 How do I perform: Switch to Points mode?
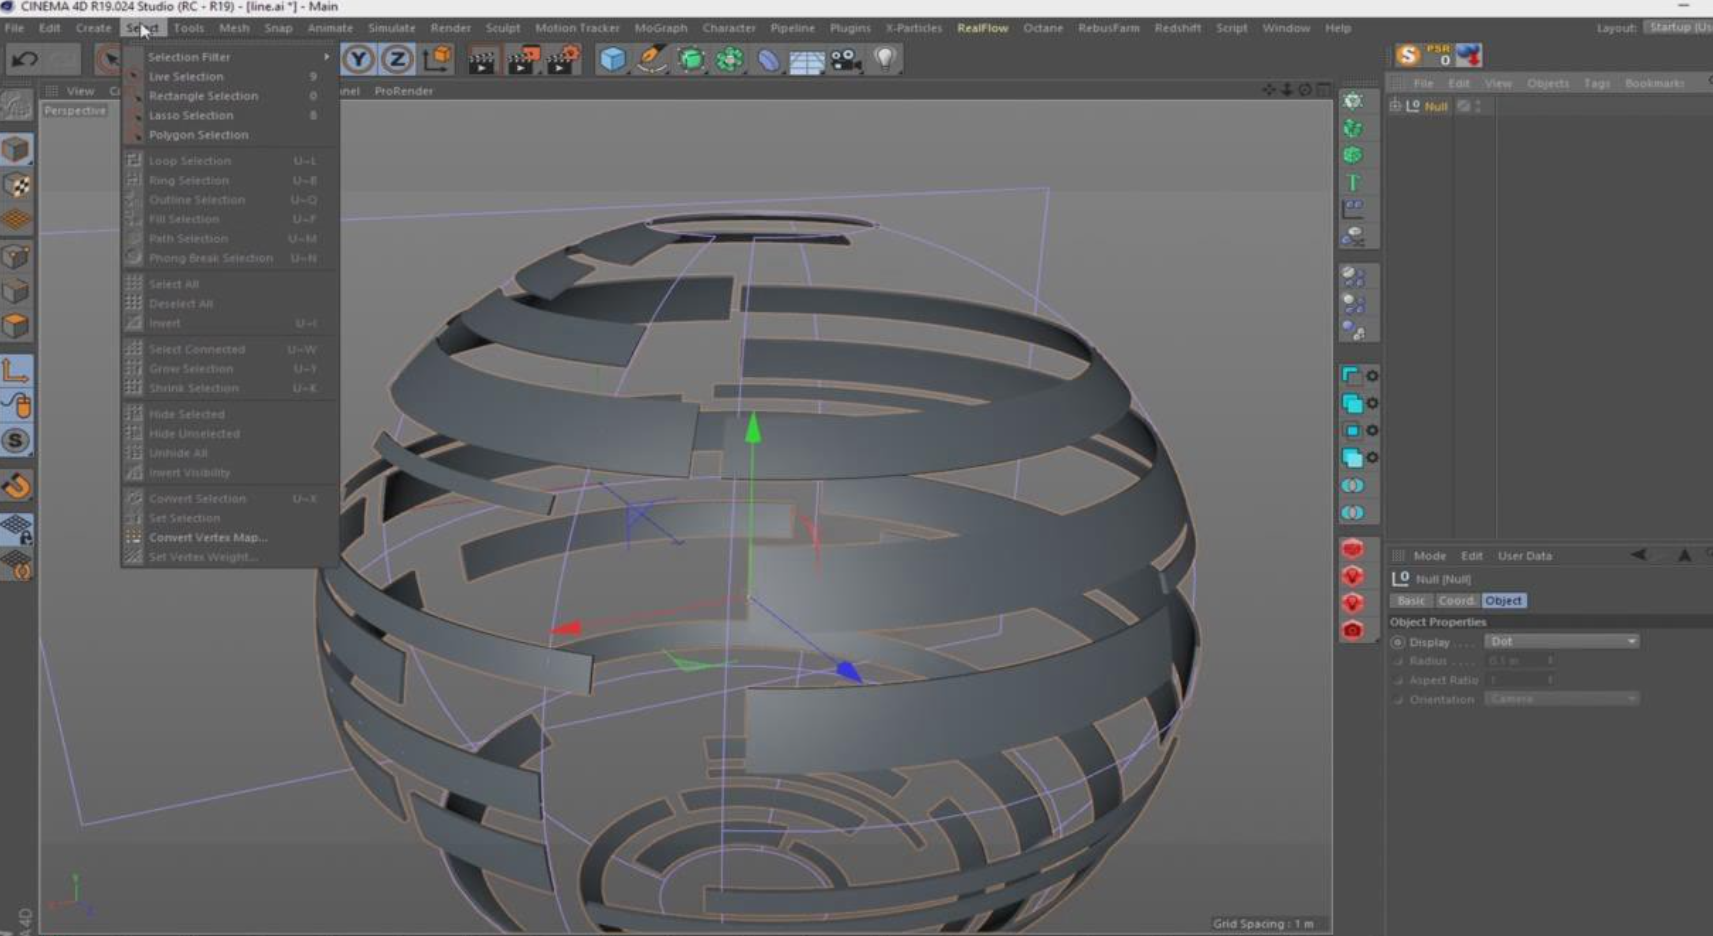click(x=16, y=257)
